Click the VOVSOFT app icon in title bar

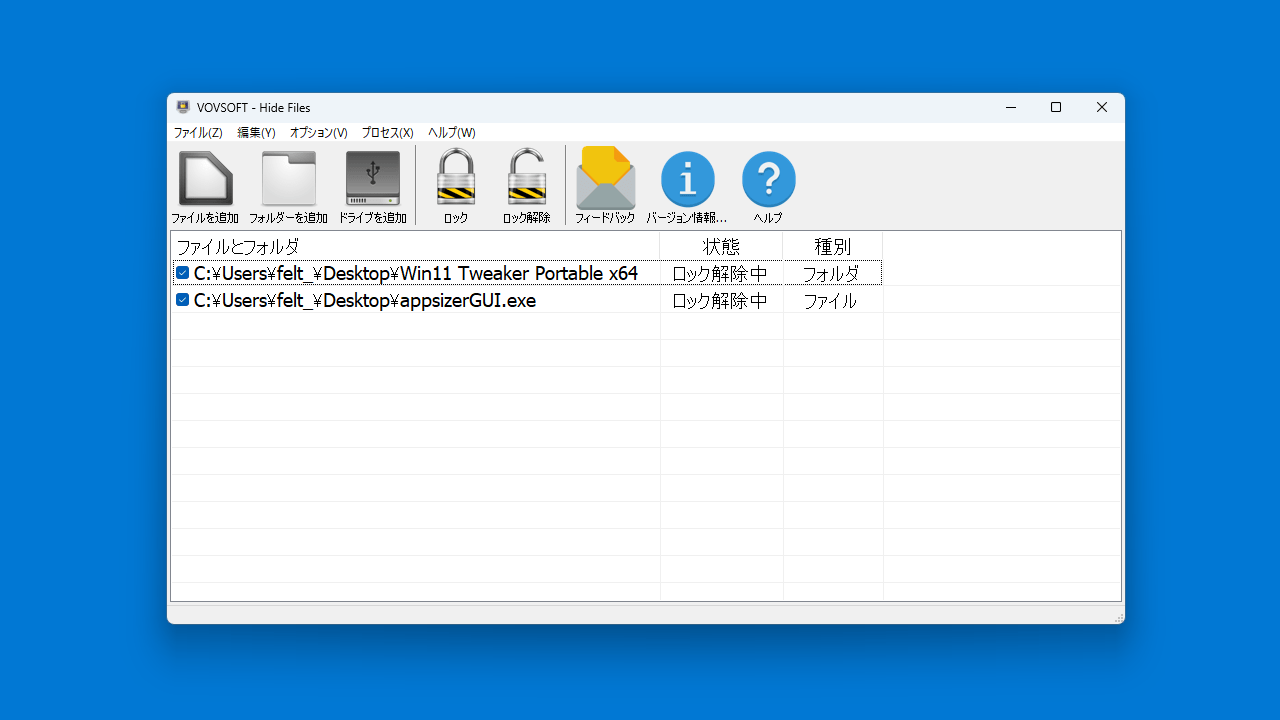point(183,107)
